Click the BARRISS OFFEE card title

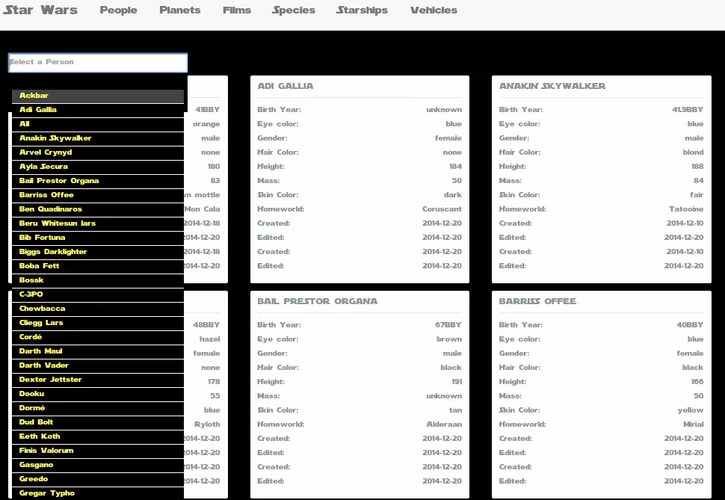(537, 301)
